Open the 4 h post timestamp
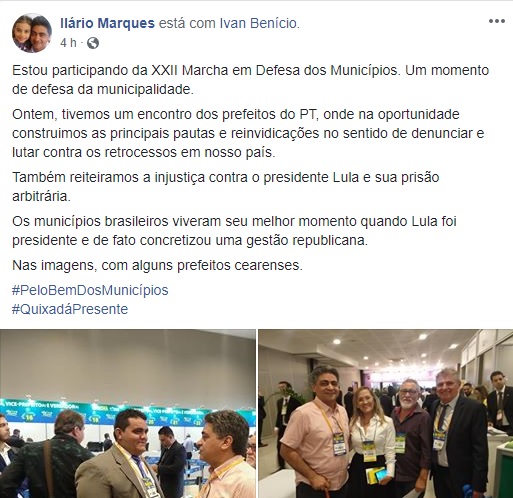Image resolution: width=513 pixels, height=498 pixels. pyautogui.click(x=68, y=43)
